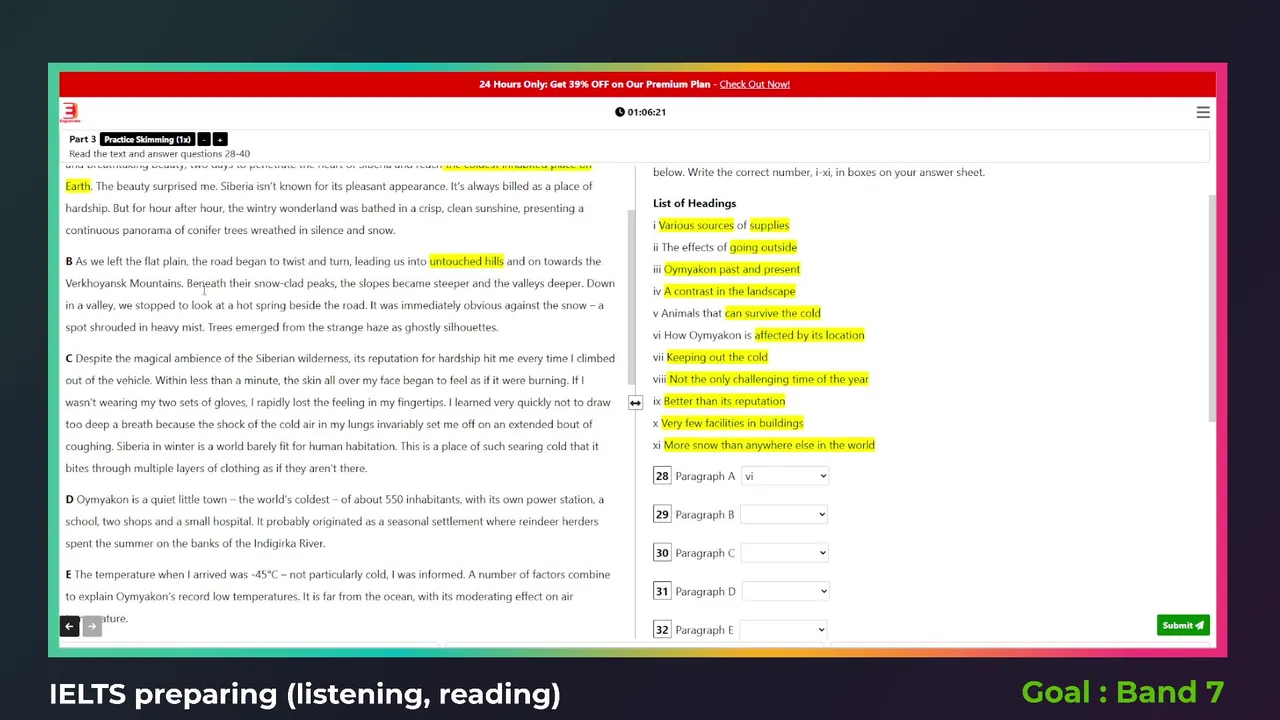Viewport: 1280px width, 720px height.
Task: Open the Paragraph C answer dropdown
Action: click(x=785, y=553)
